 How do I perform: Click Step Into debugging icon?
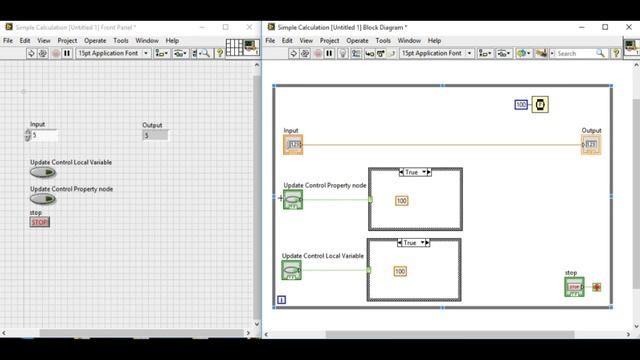(x=369, y=53)
